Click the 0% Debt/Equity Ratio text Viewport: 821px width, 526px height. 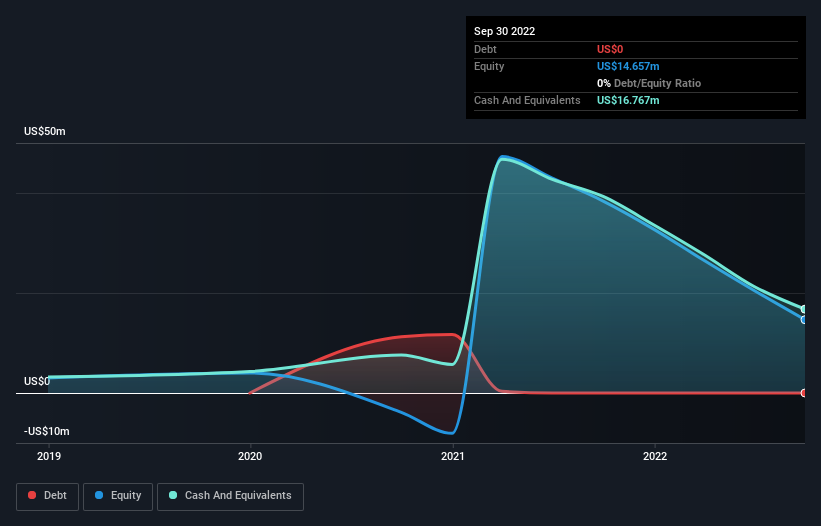(649, 83)
